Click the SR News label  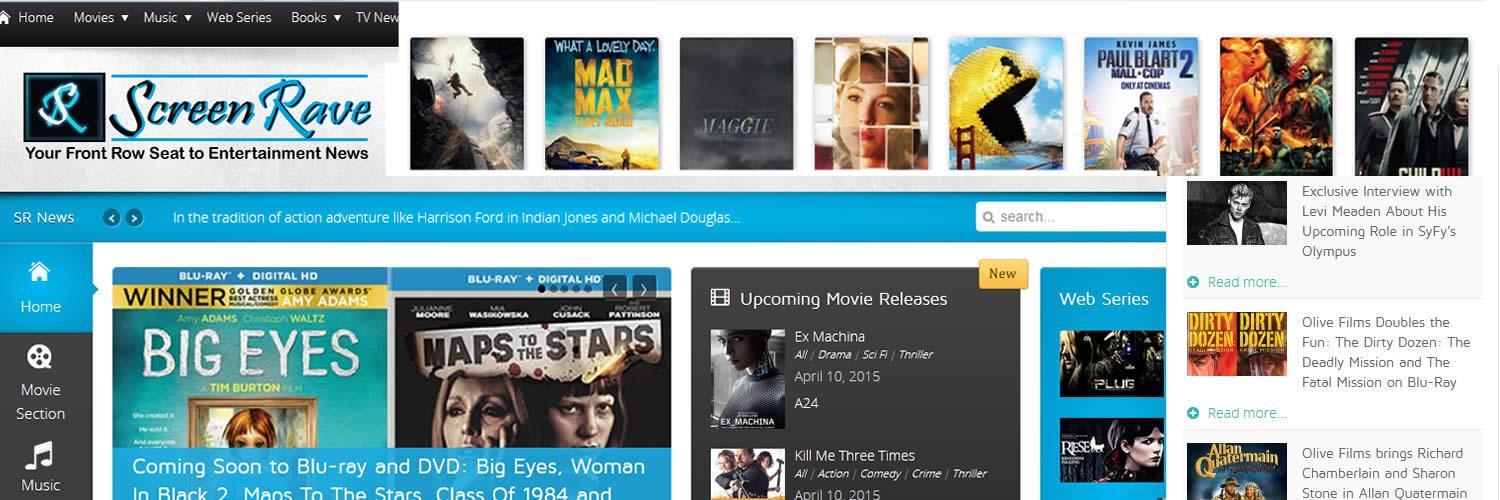click(44, 217)
